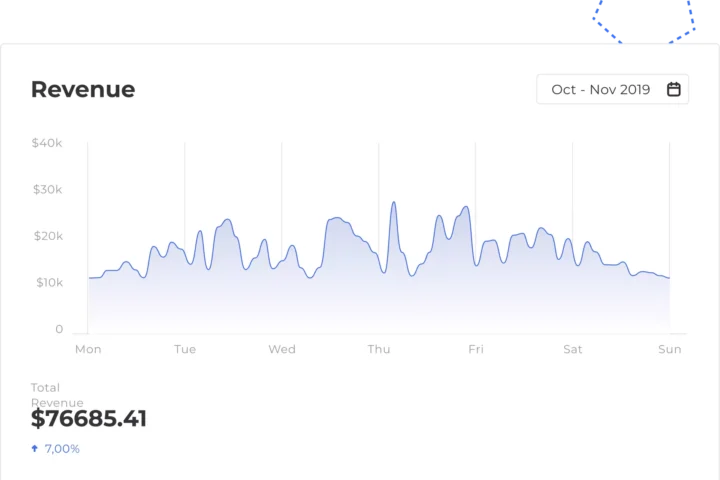Click the Wed axis label
Viewport: 720px width, 480px height.
click(x=282, y=349)
